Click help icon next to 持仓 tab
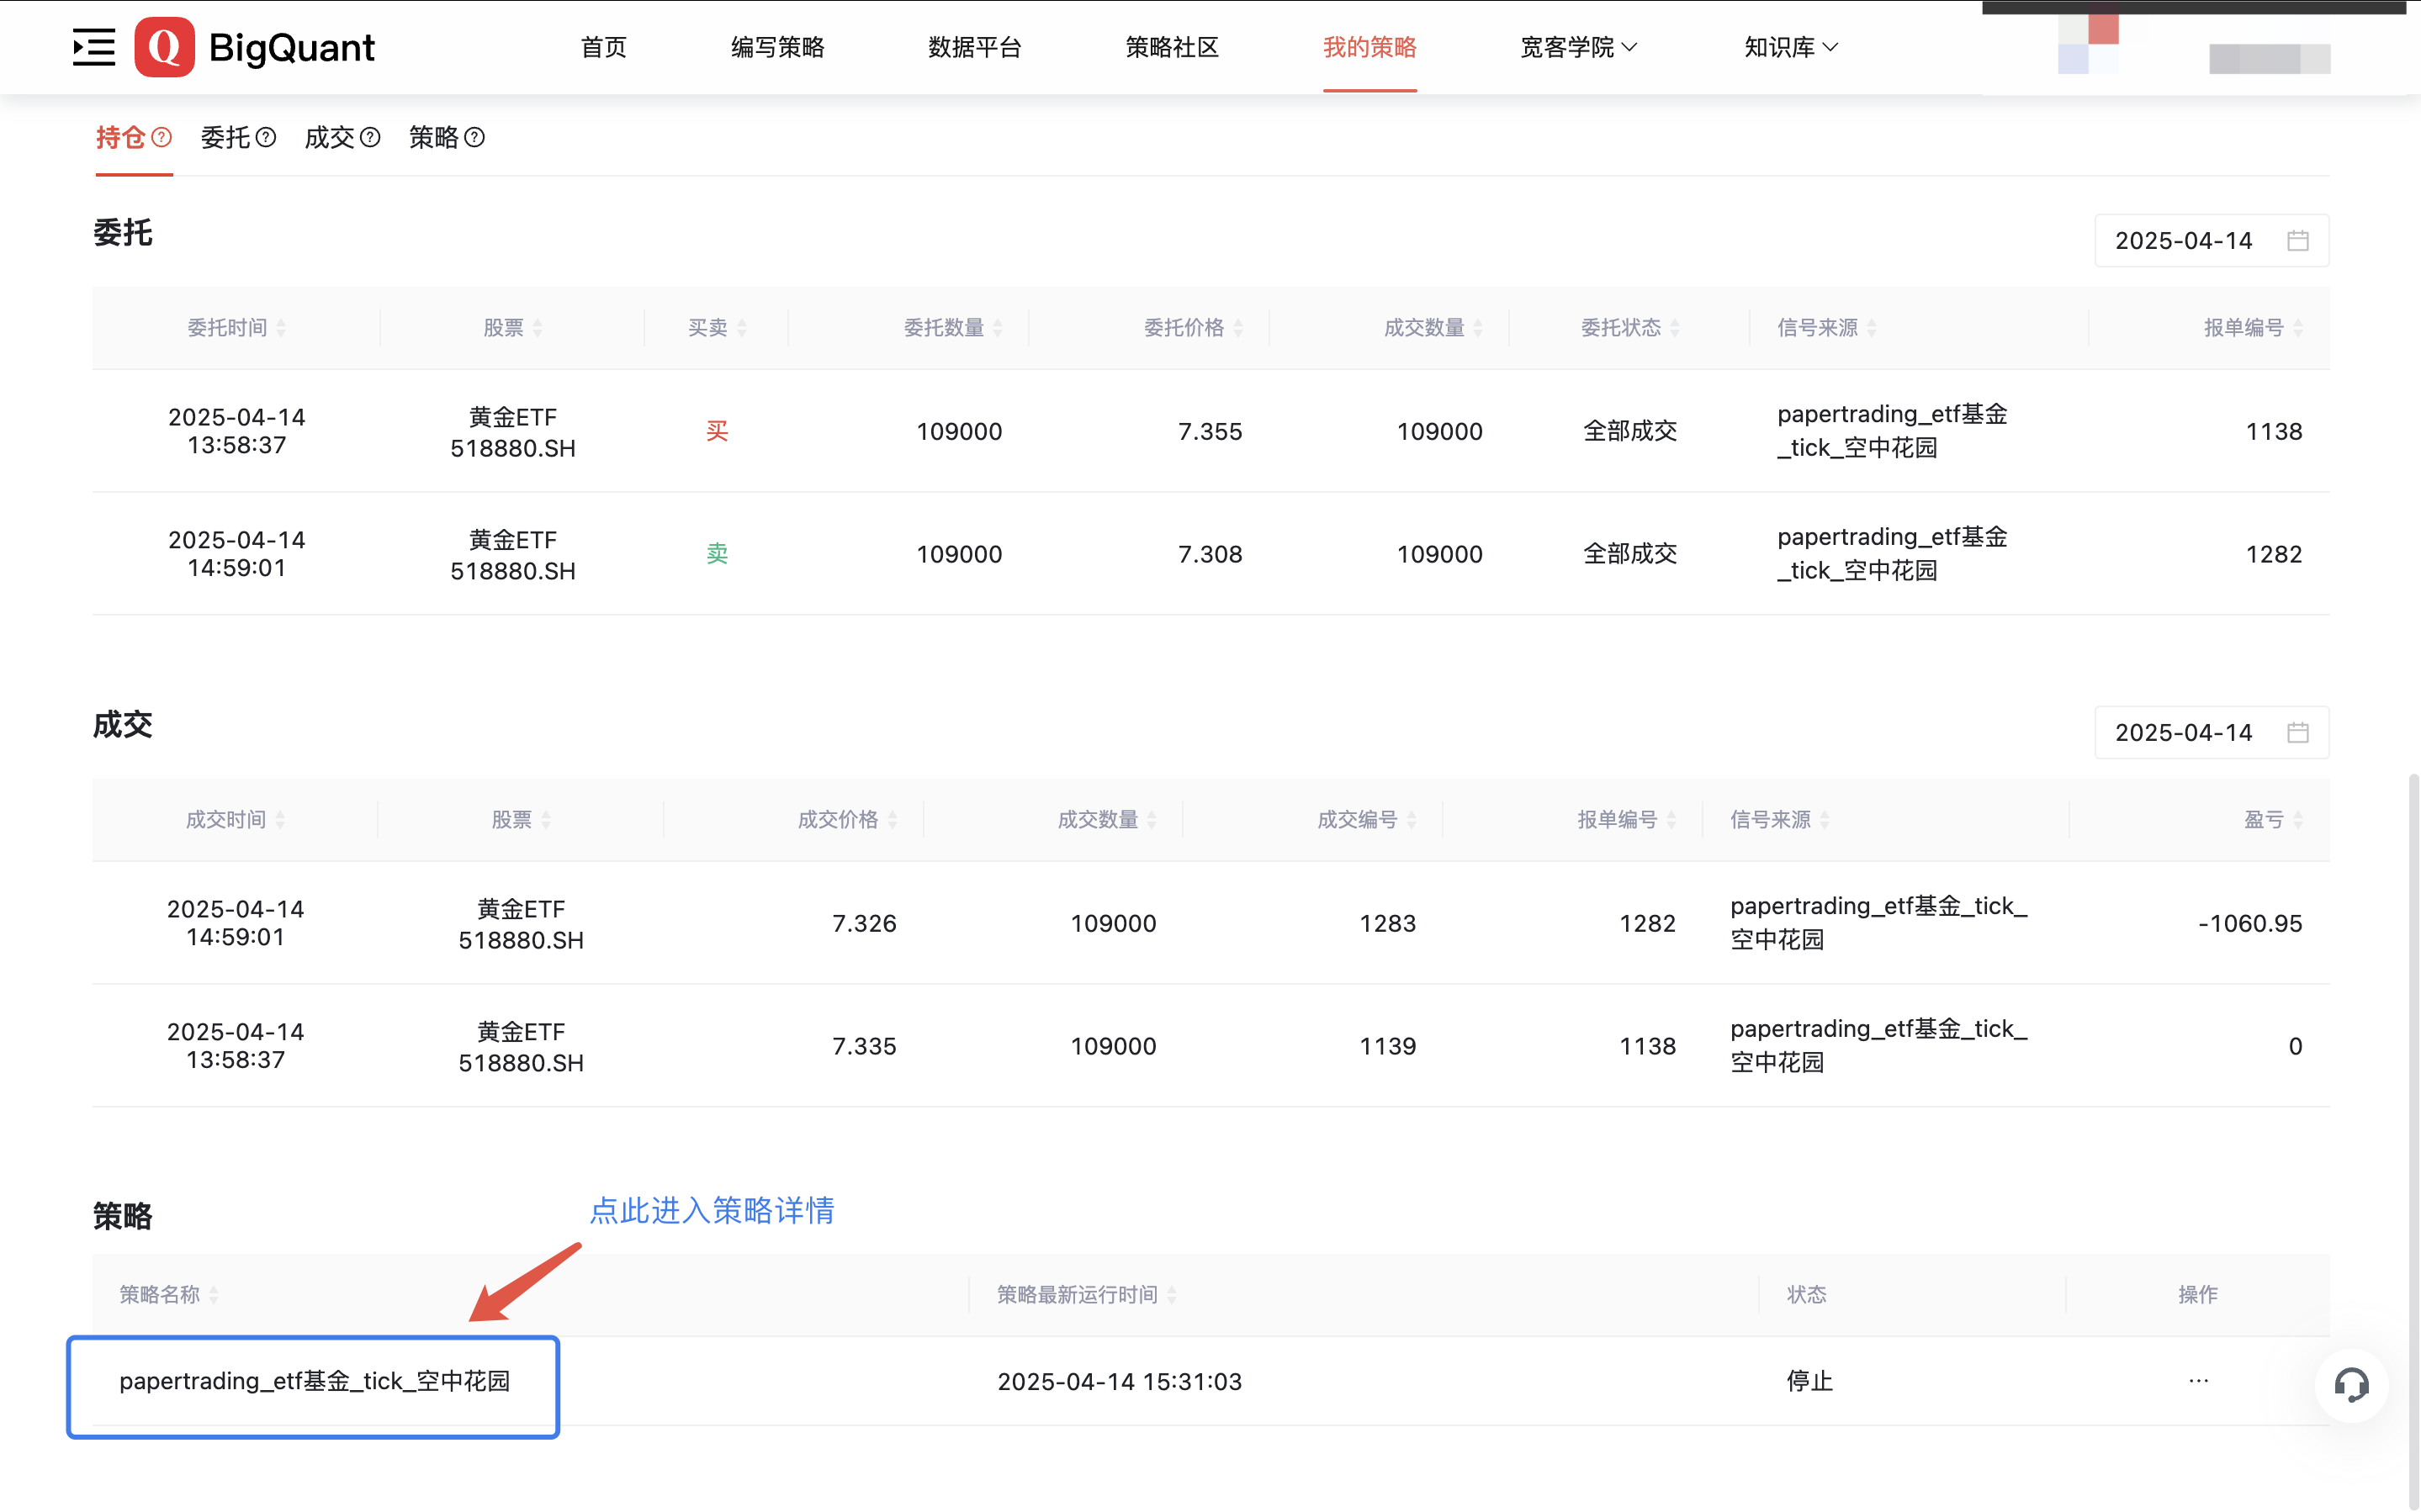Image resolution: width=2421 pixels, height=1512 pixels. [x=162, y=137]
